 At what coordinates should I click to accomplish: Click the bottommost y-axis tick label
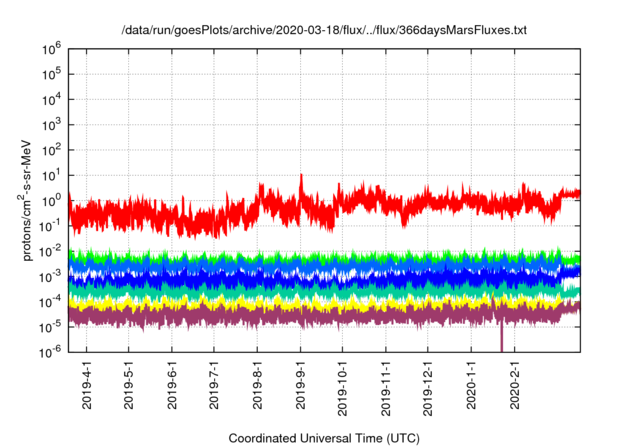tap(52, 352)
